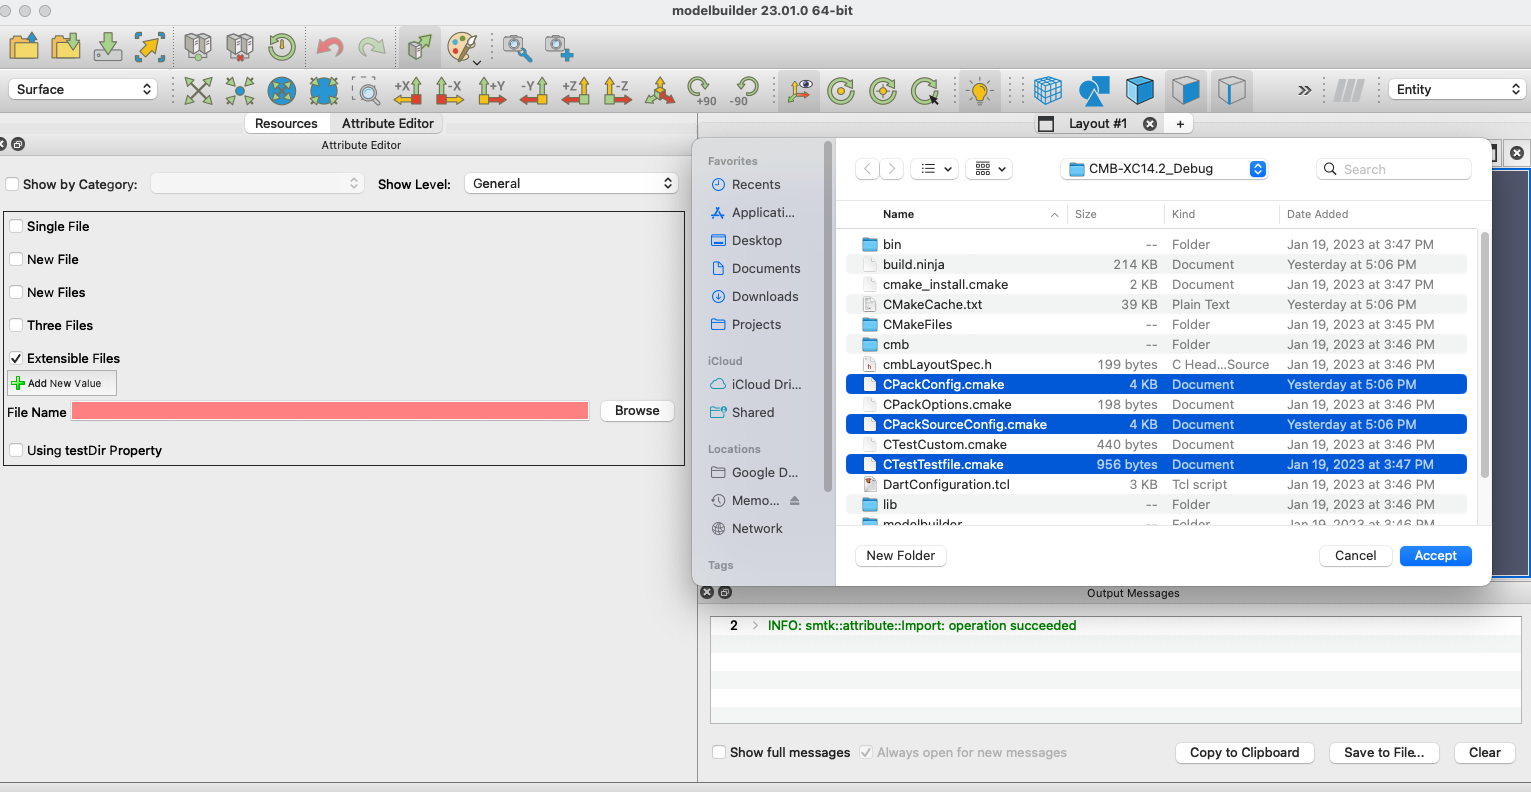
Task: Click the Save Data folder icon
Action: [x=66, y=46]
